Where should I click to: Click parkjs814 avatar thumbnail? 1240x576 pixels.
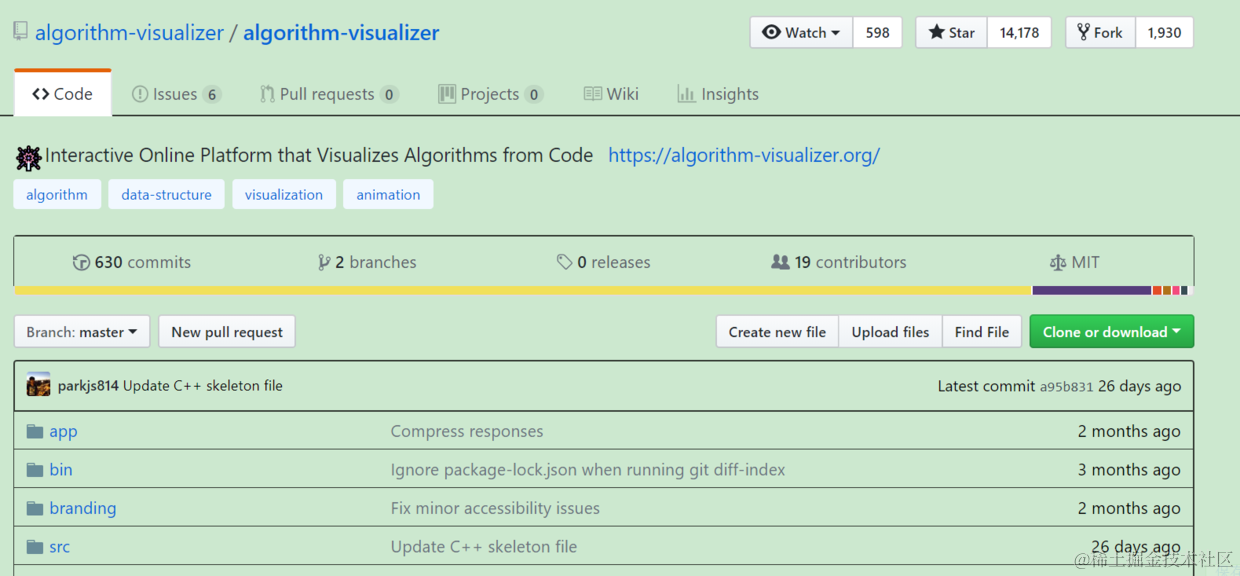38,385
